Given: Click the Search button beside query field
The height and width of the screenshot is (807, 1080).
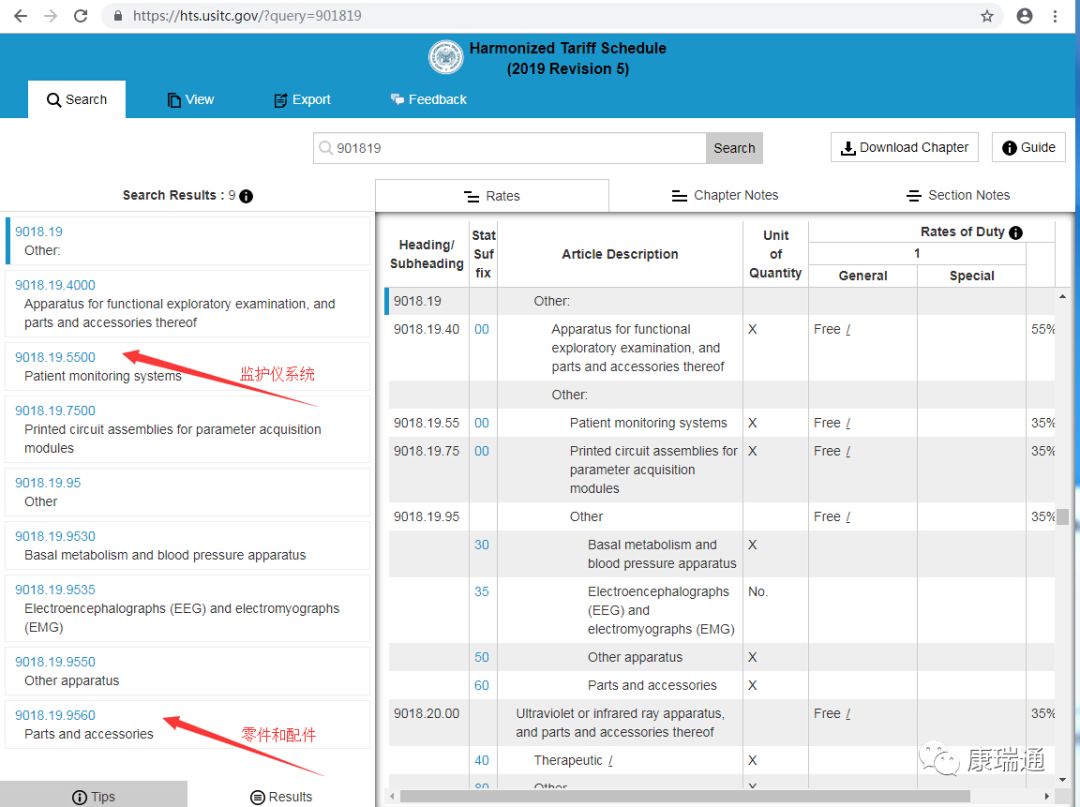Looking at the screenshot, I should coord(734,148).
